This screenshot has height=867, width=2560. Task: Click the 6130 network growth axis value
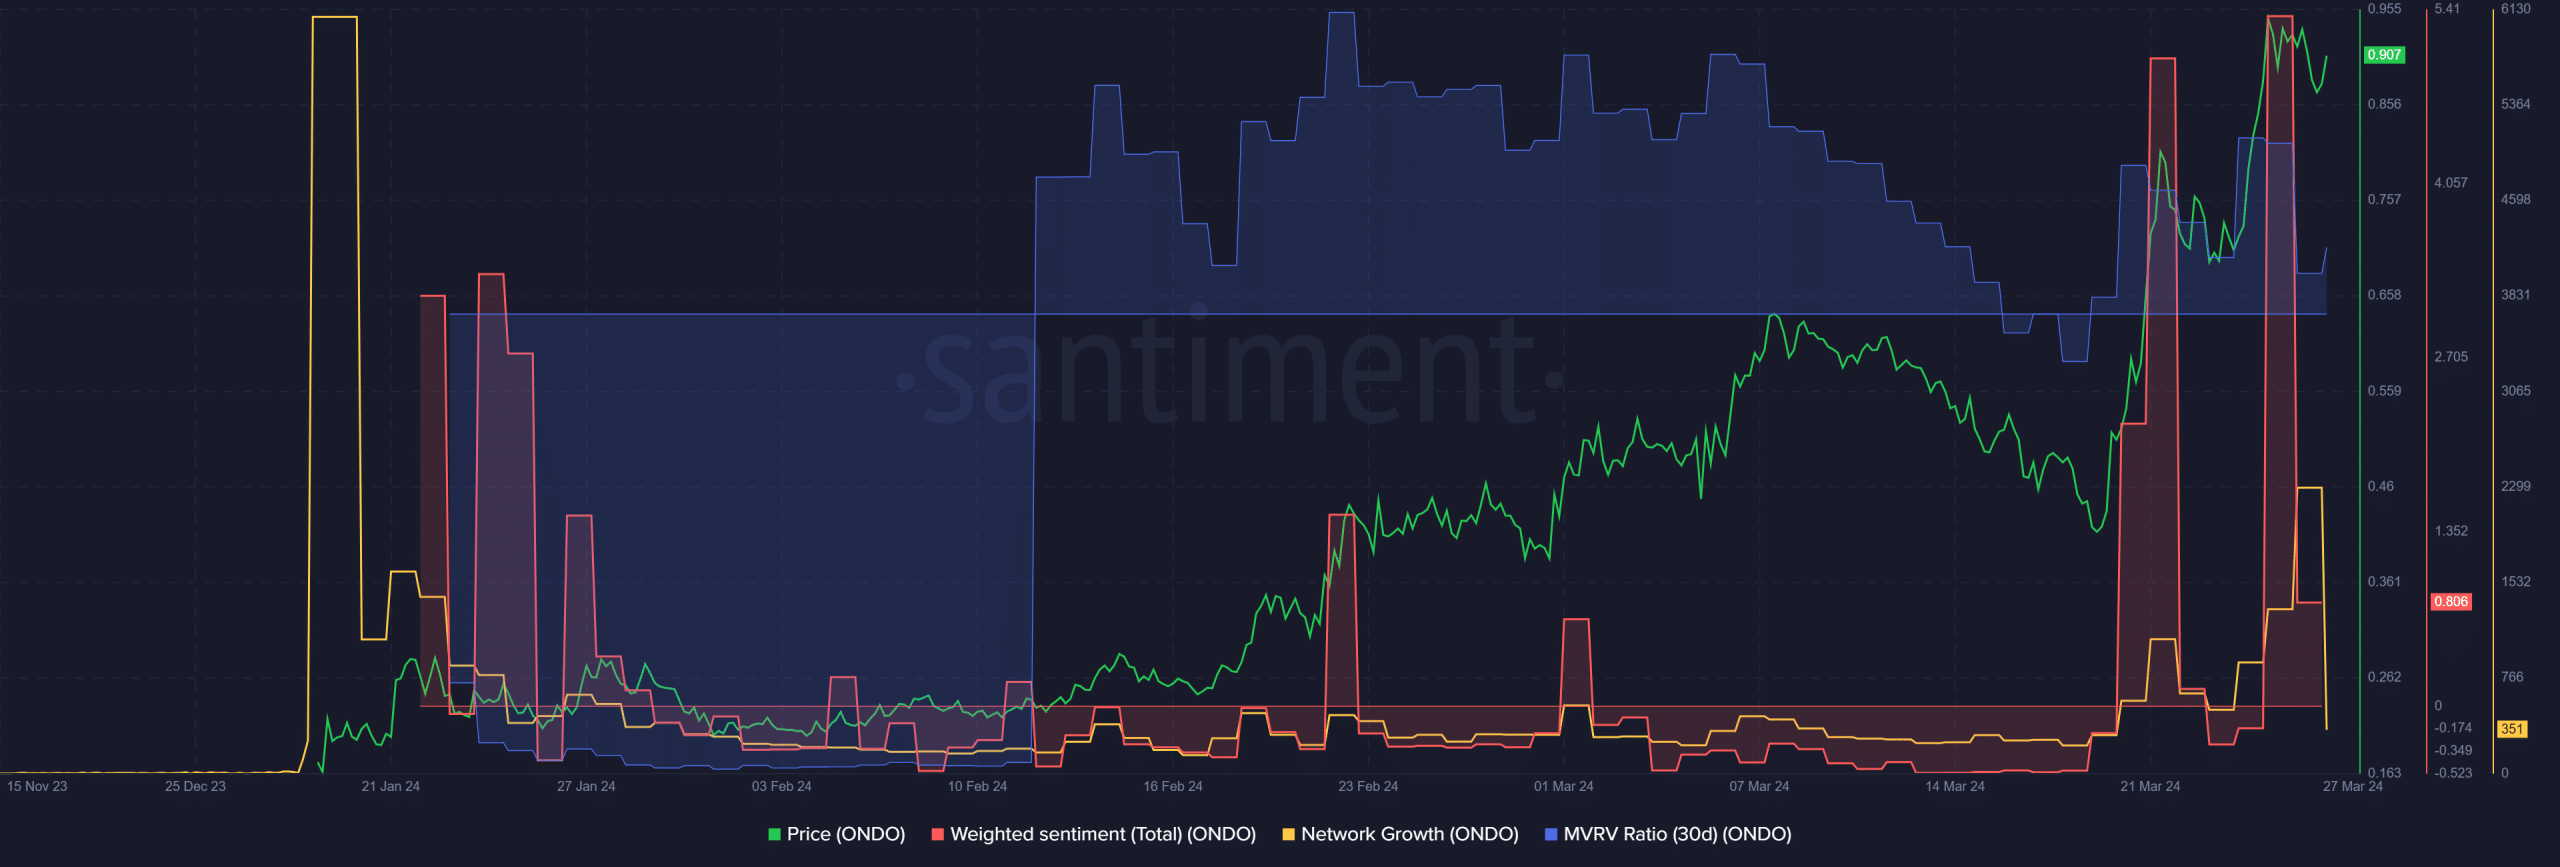2516,9
